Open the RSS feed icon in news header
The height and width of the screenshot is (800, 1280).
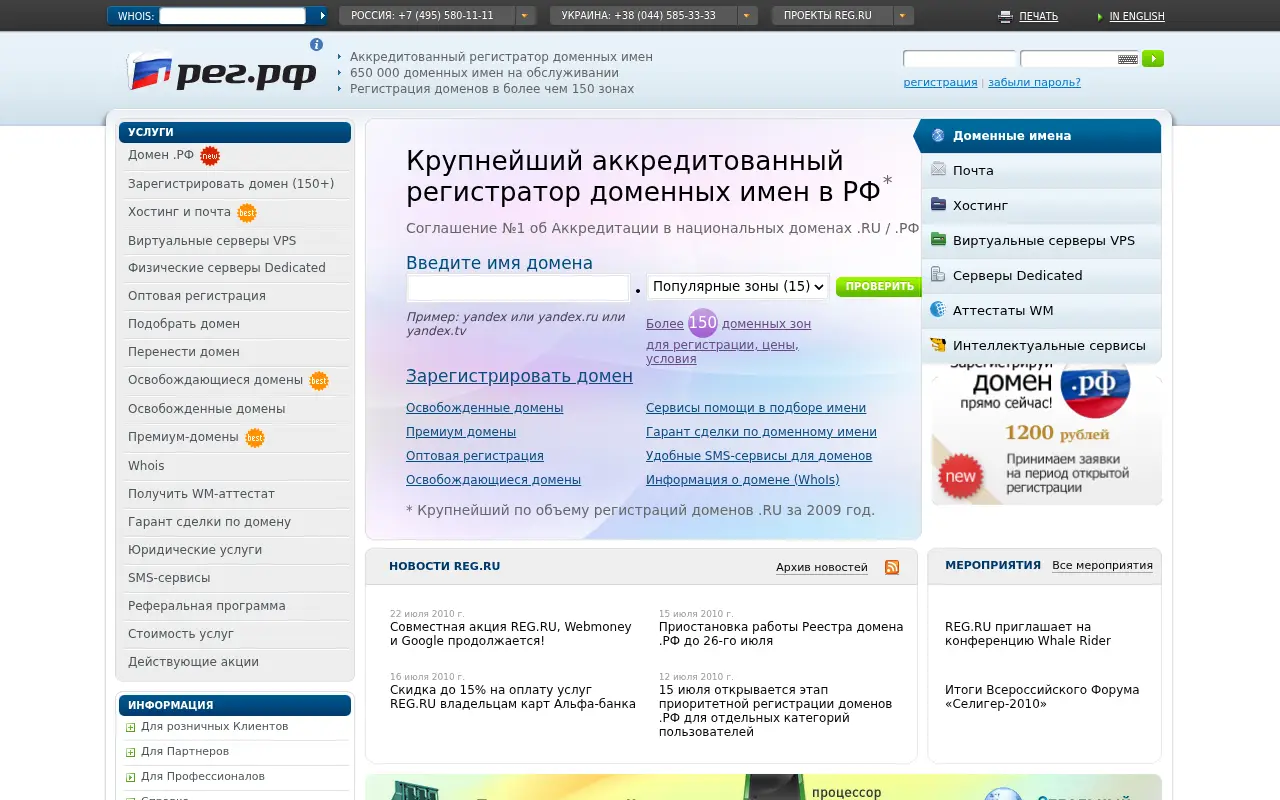tap(892, 567)
